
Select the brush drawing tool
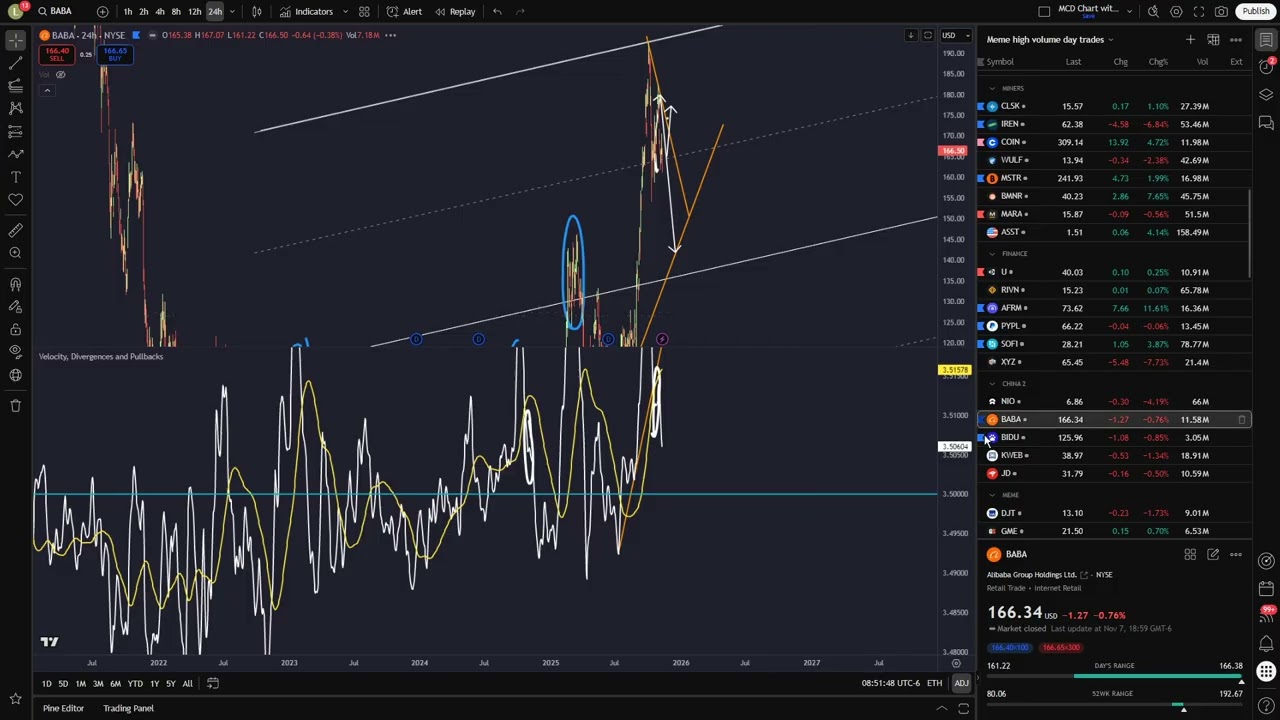[15, 153]
